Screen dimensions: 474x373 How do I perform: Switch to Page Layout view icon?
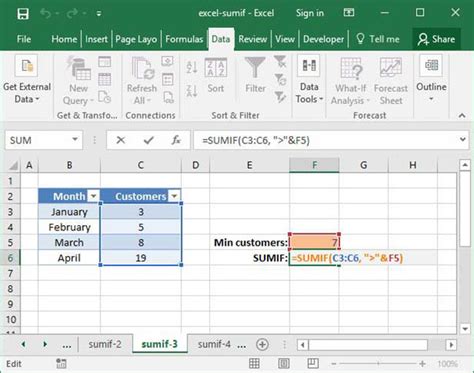tap(284, 363)
